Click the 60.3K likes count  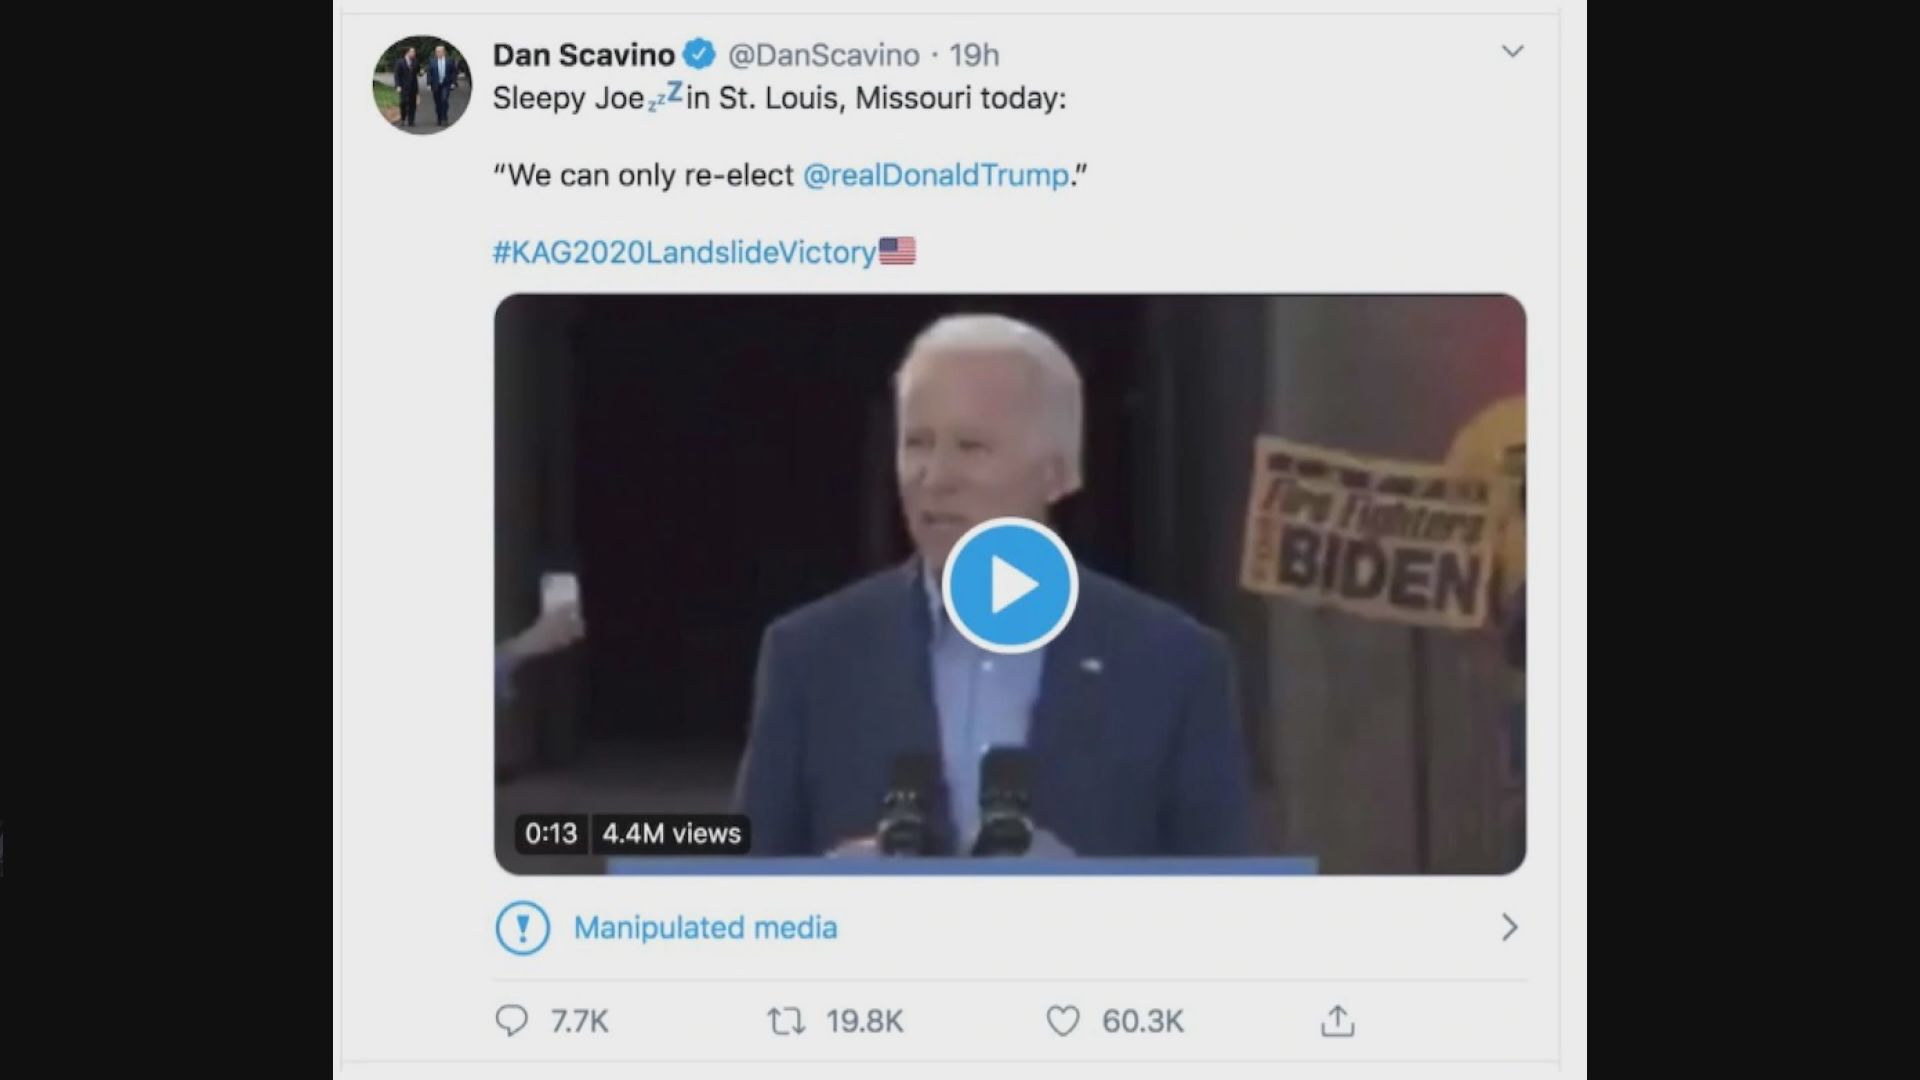pyautogui.click(x=1142, y=1021)
